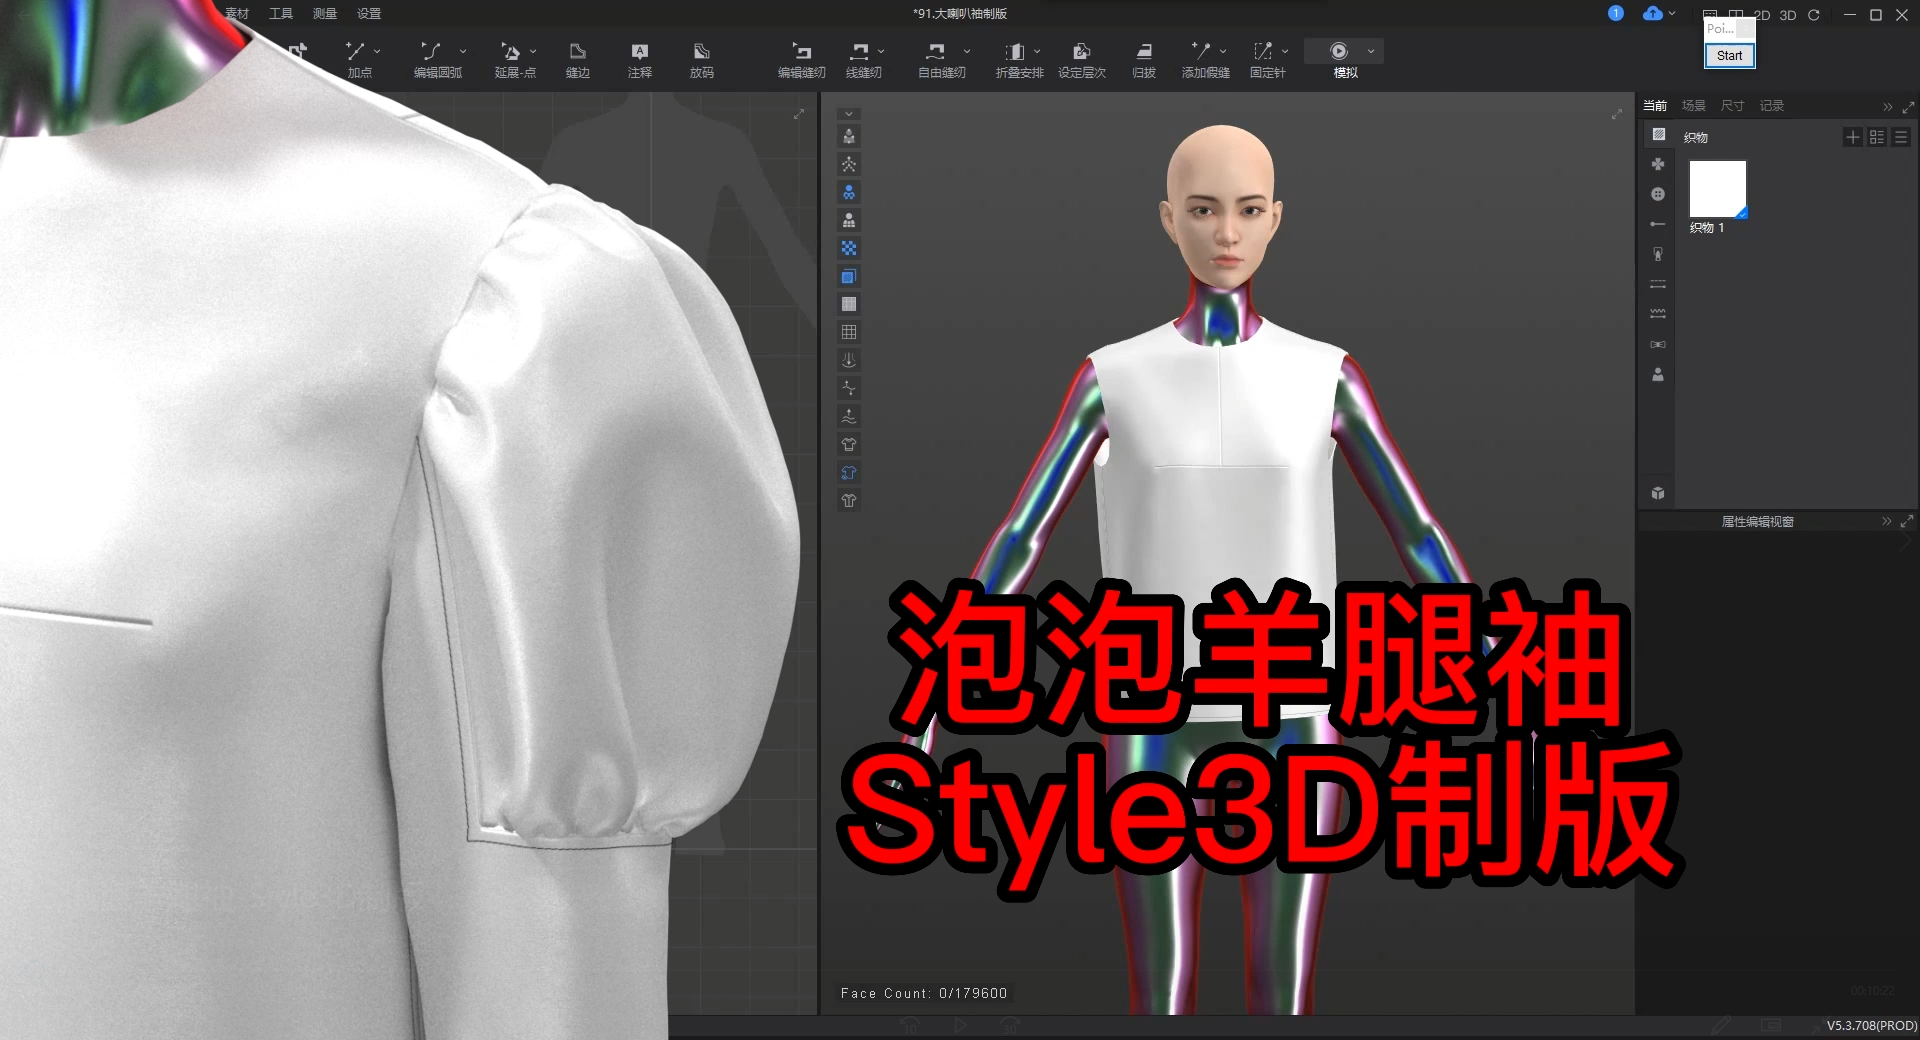Open the 折叠安排 tool dropdown arrow
1920x1040 pixels.
[1037, 51]
